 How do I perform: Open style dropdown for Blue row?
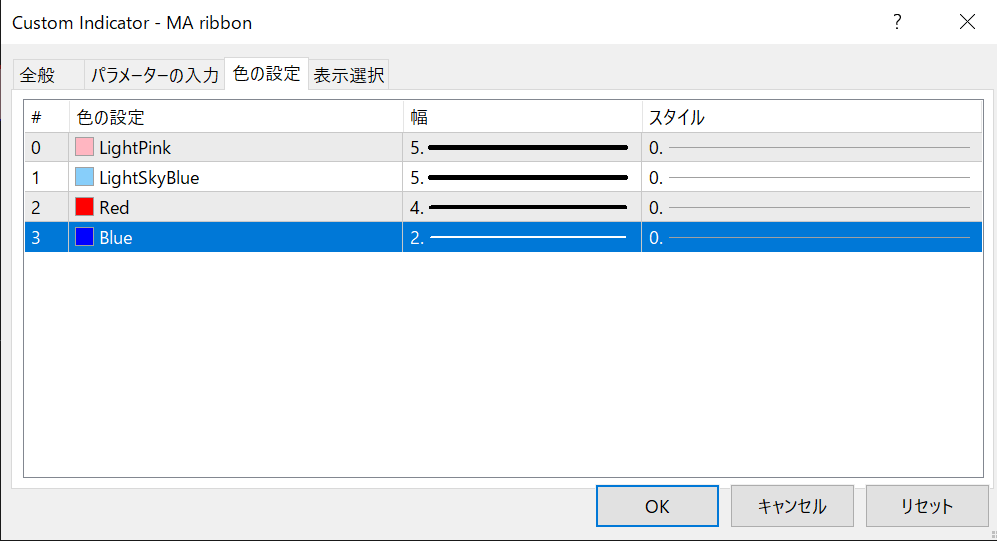click(x=810, y=238)
